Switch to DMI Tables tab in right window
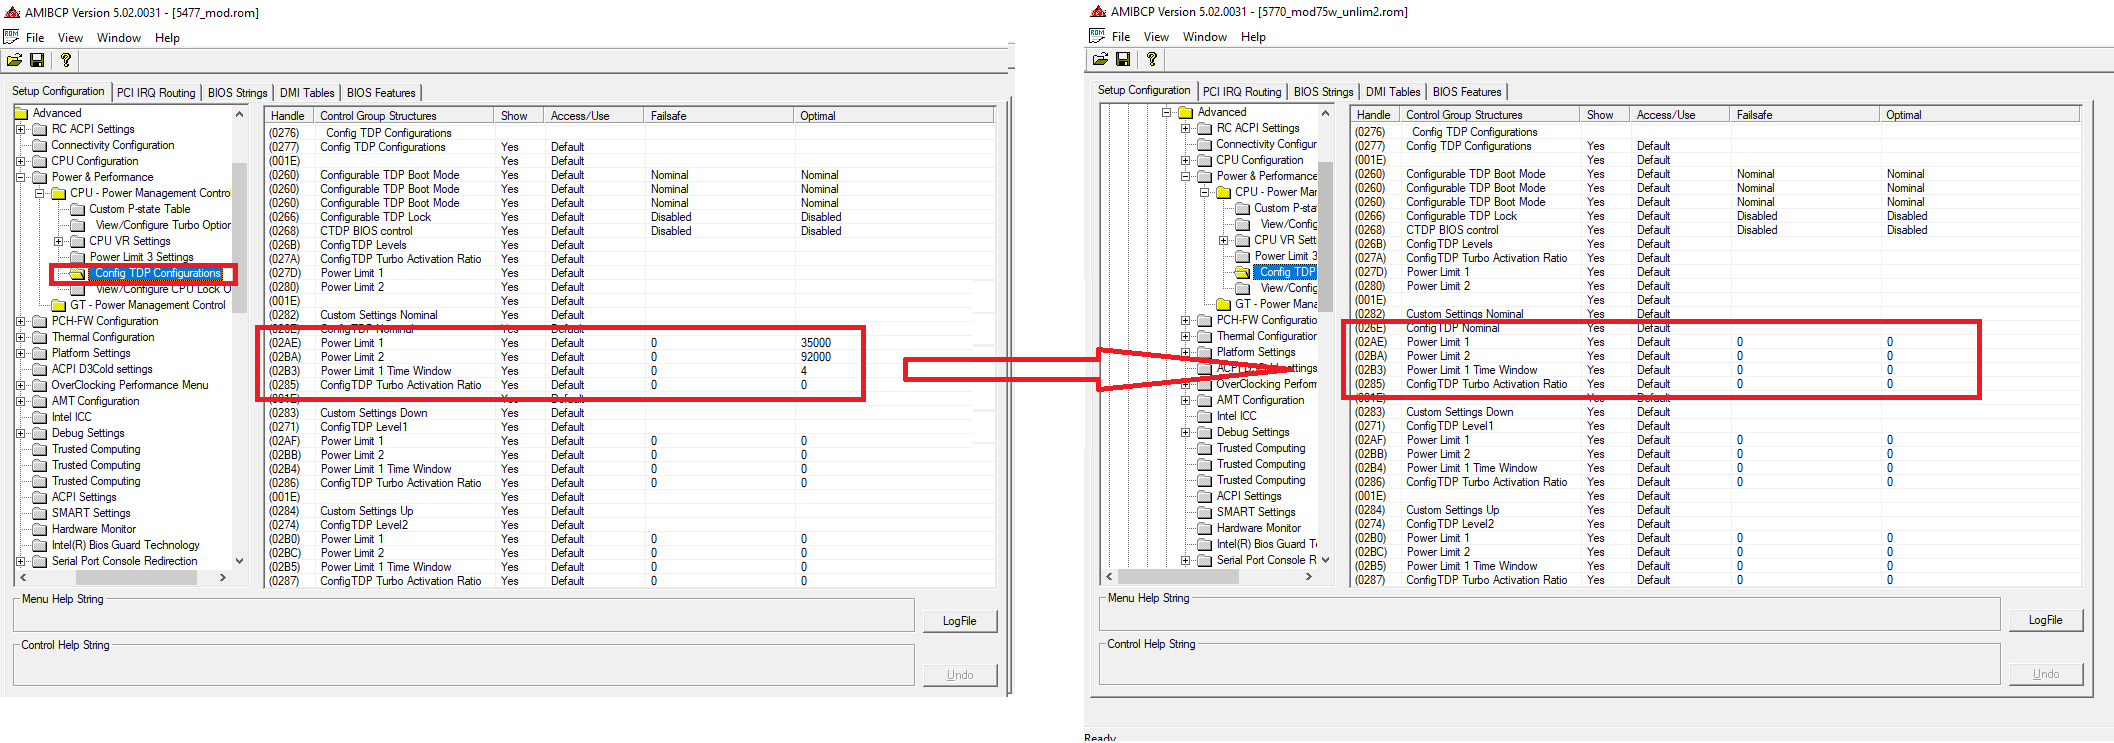 pos(1392,92)
